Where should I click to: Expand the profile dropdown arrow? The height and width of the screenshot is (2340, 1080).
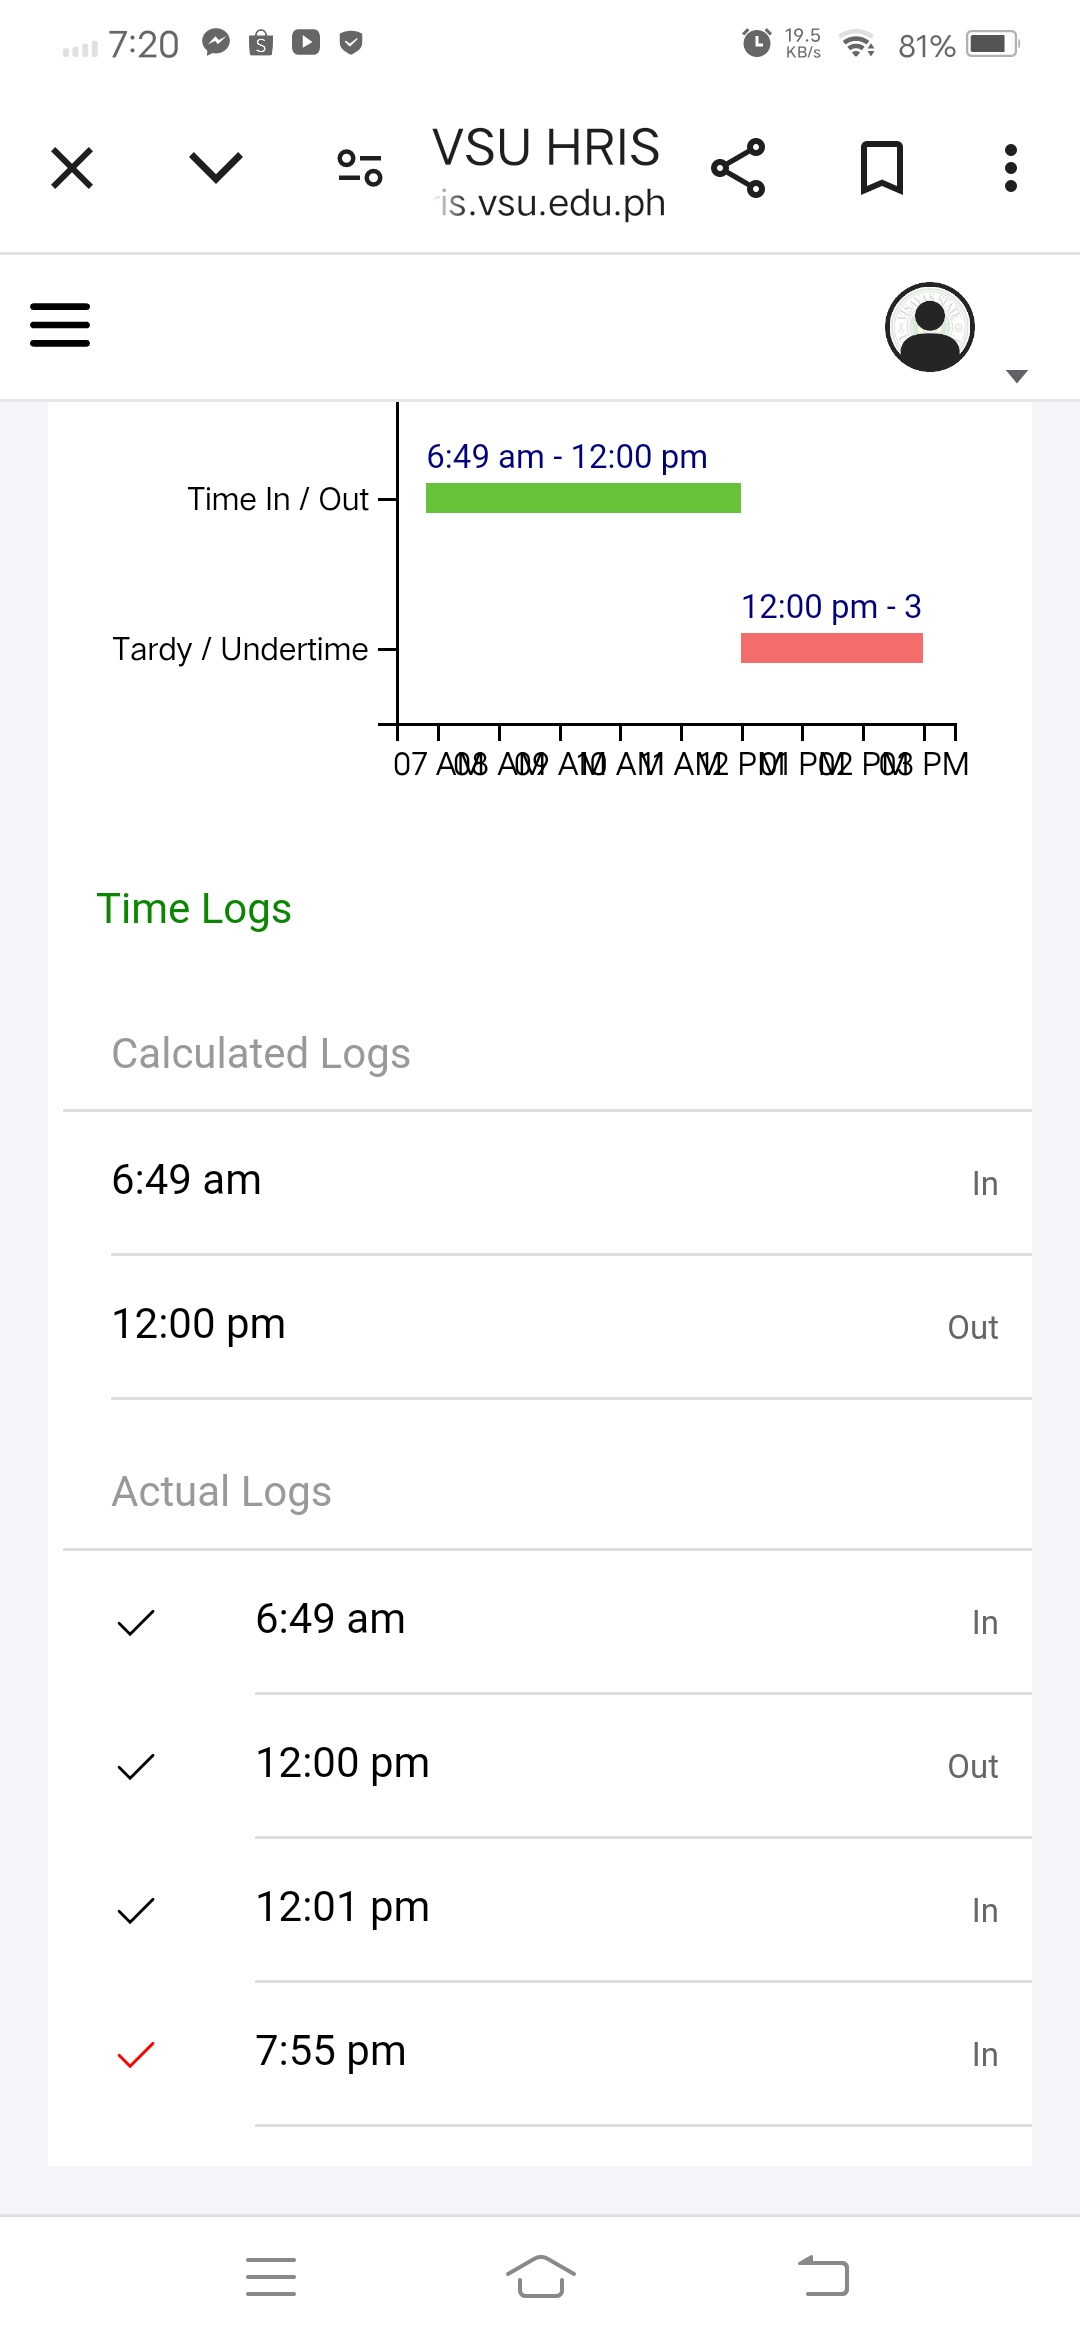(1017, 376)
